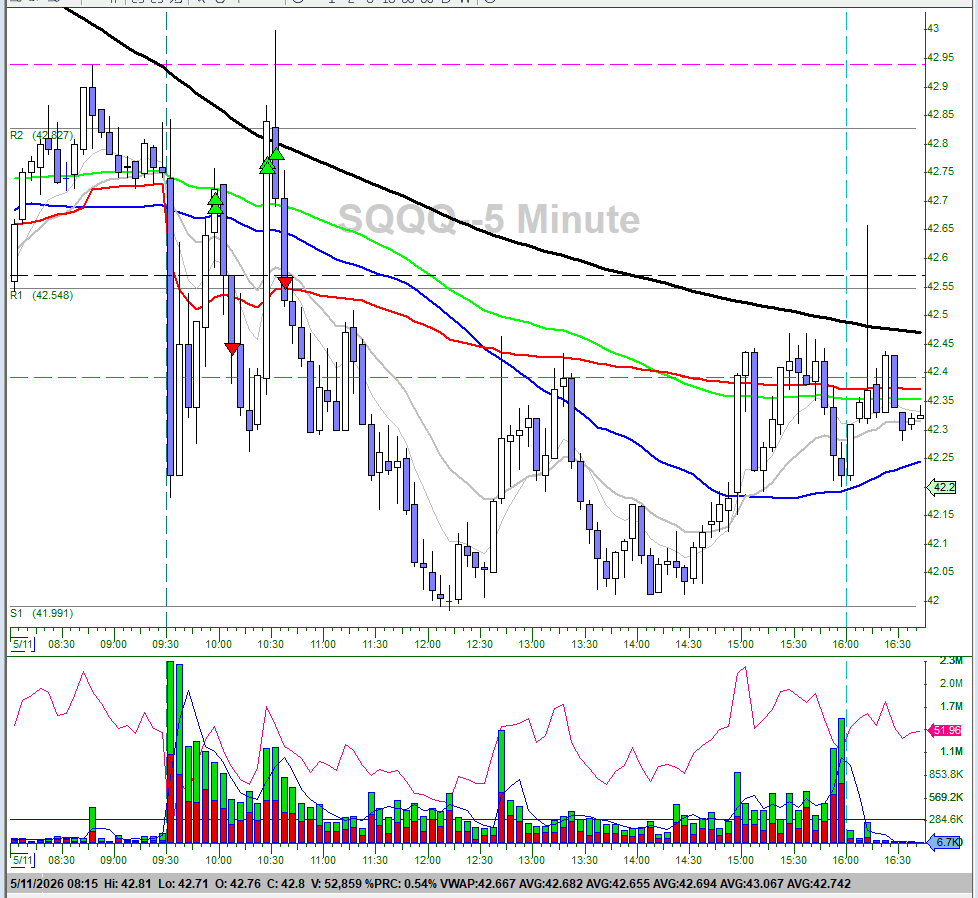Click the 1.1M value on the volume axis
Viewport: 978px width, 898px height.
(x=951, y=751)
